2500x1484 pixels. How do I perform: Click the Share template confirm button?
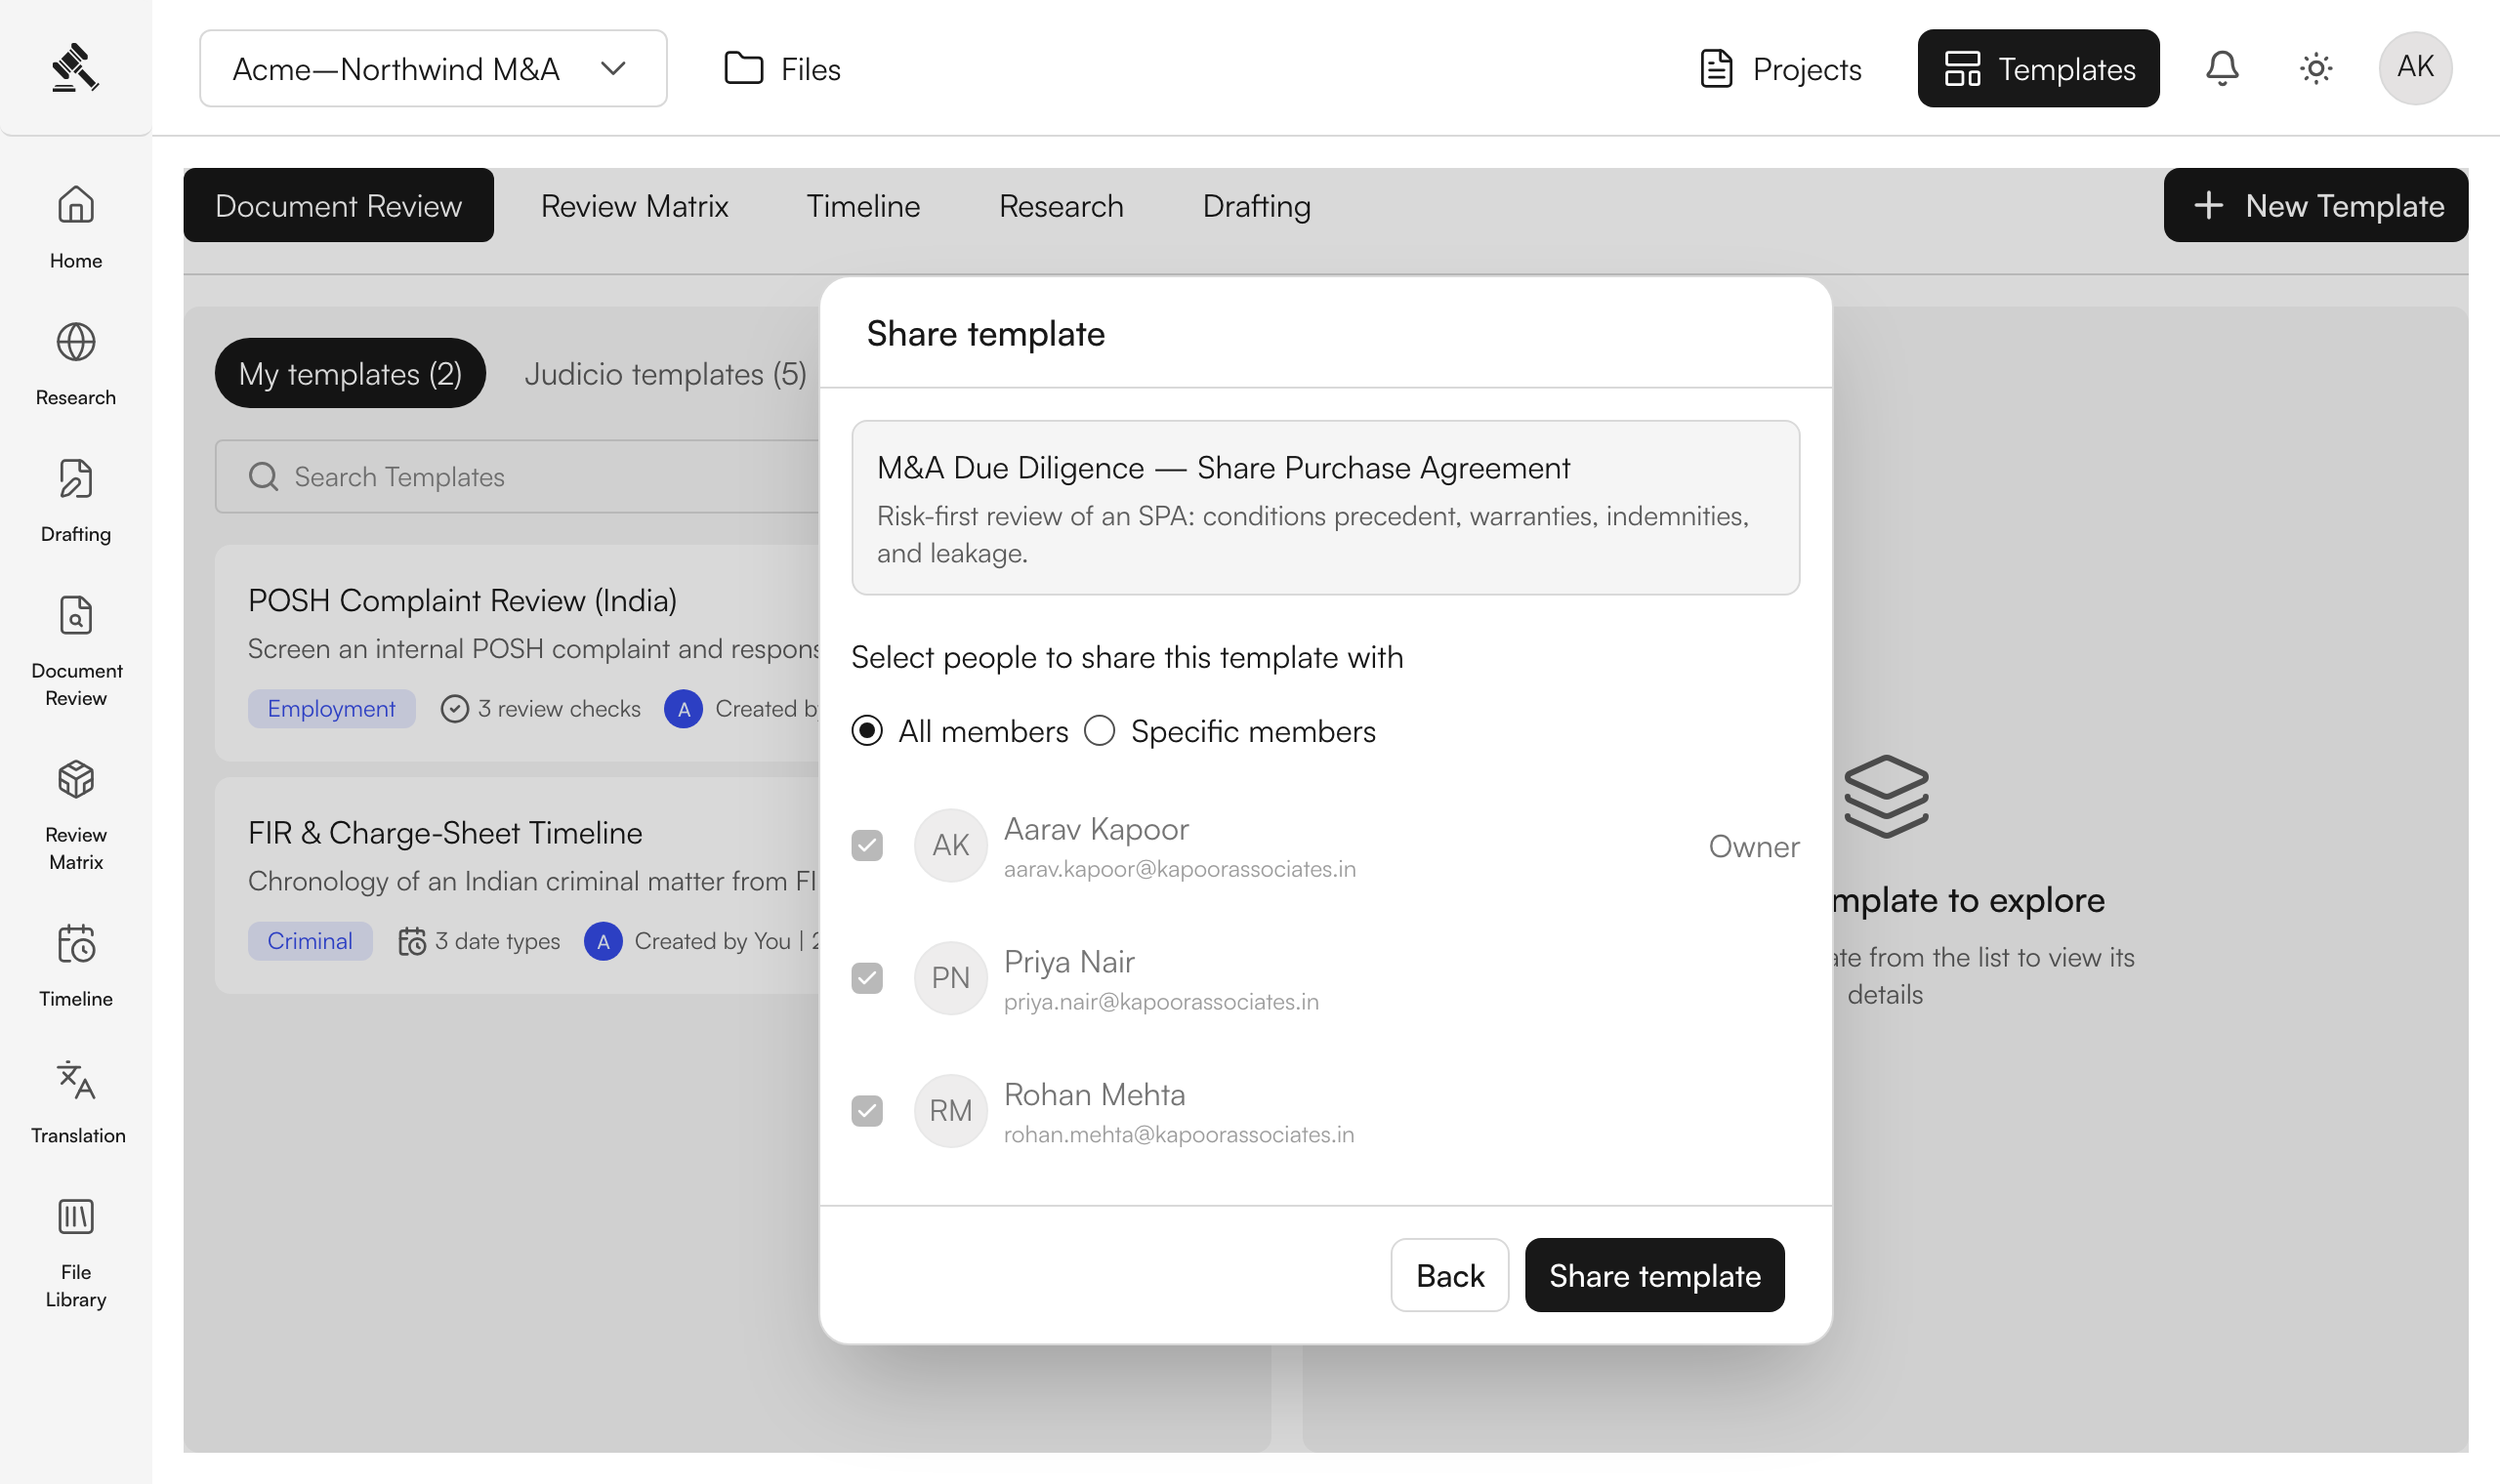pyautogui.click(x=1654, y=1275)
